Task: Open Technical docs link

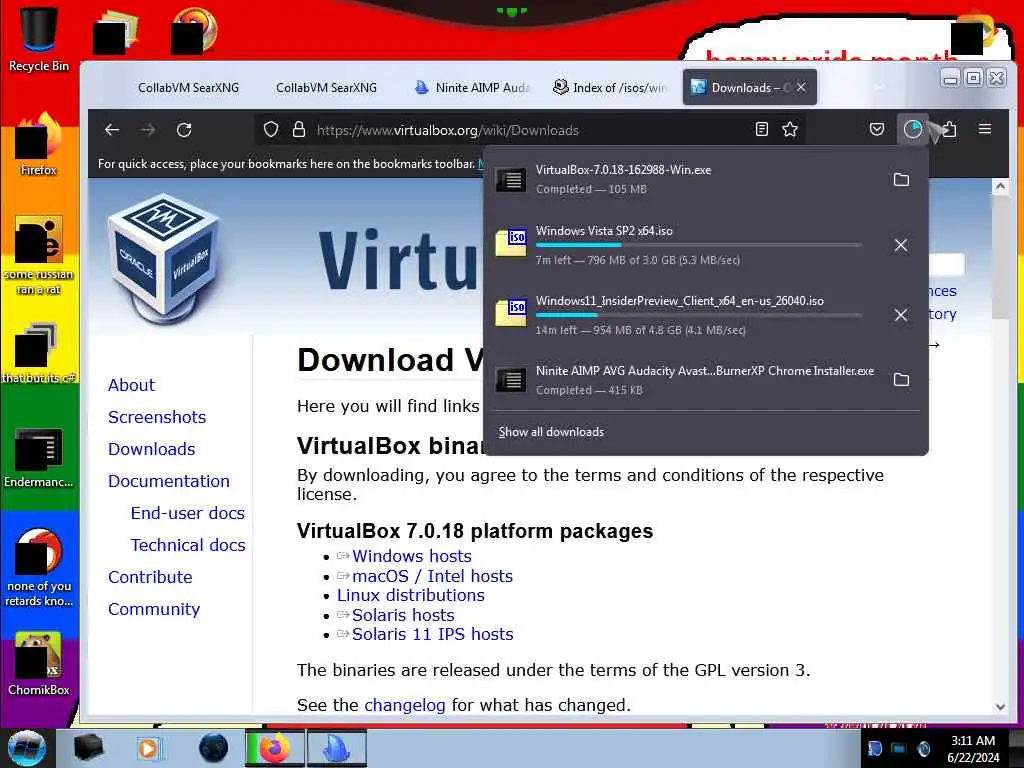Action: point(188,545)
